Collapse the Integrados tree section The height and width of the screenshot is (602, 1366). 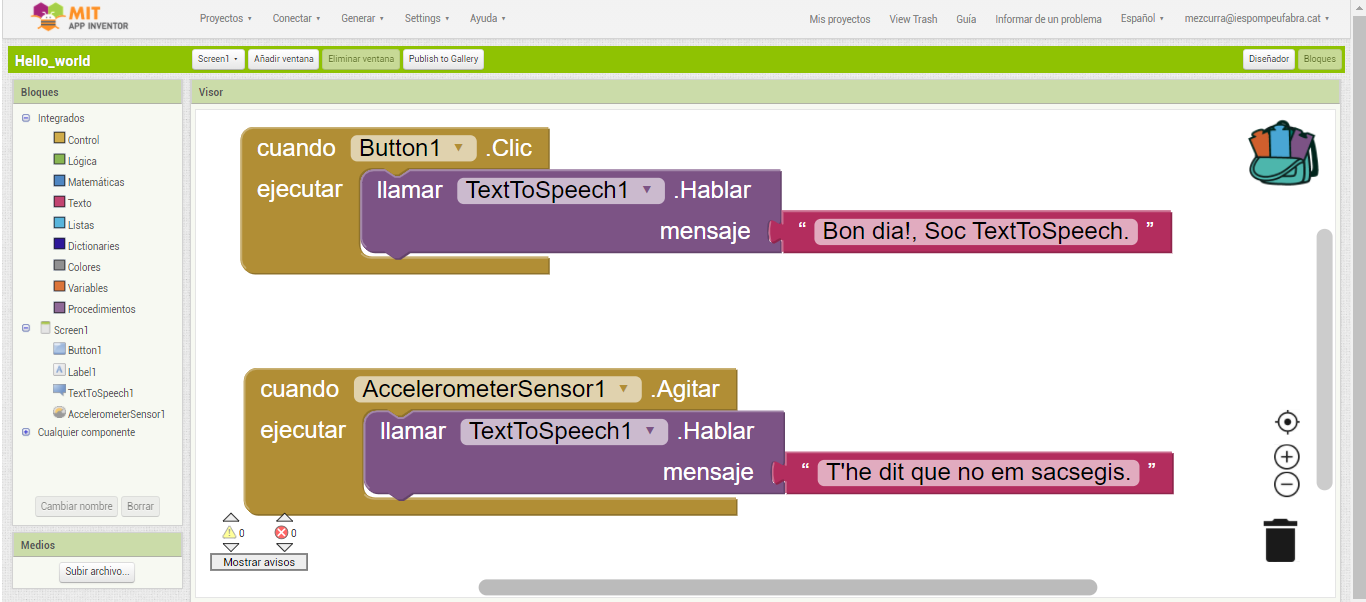[26, 118]
